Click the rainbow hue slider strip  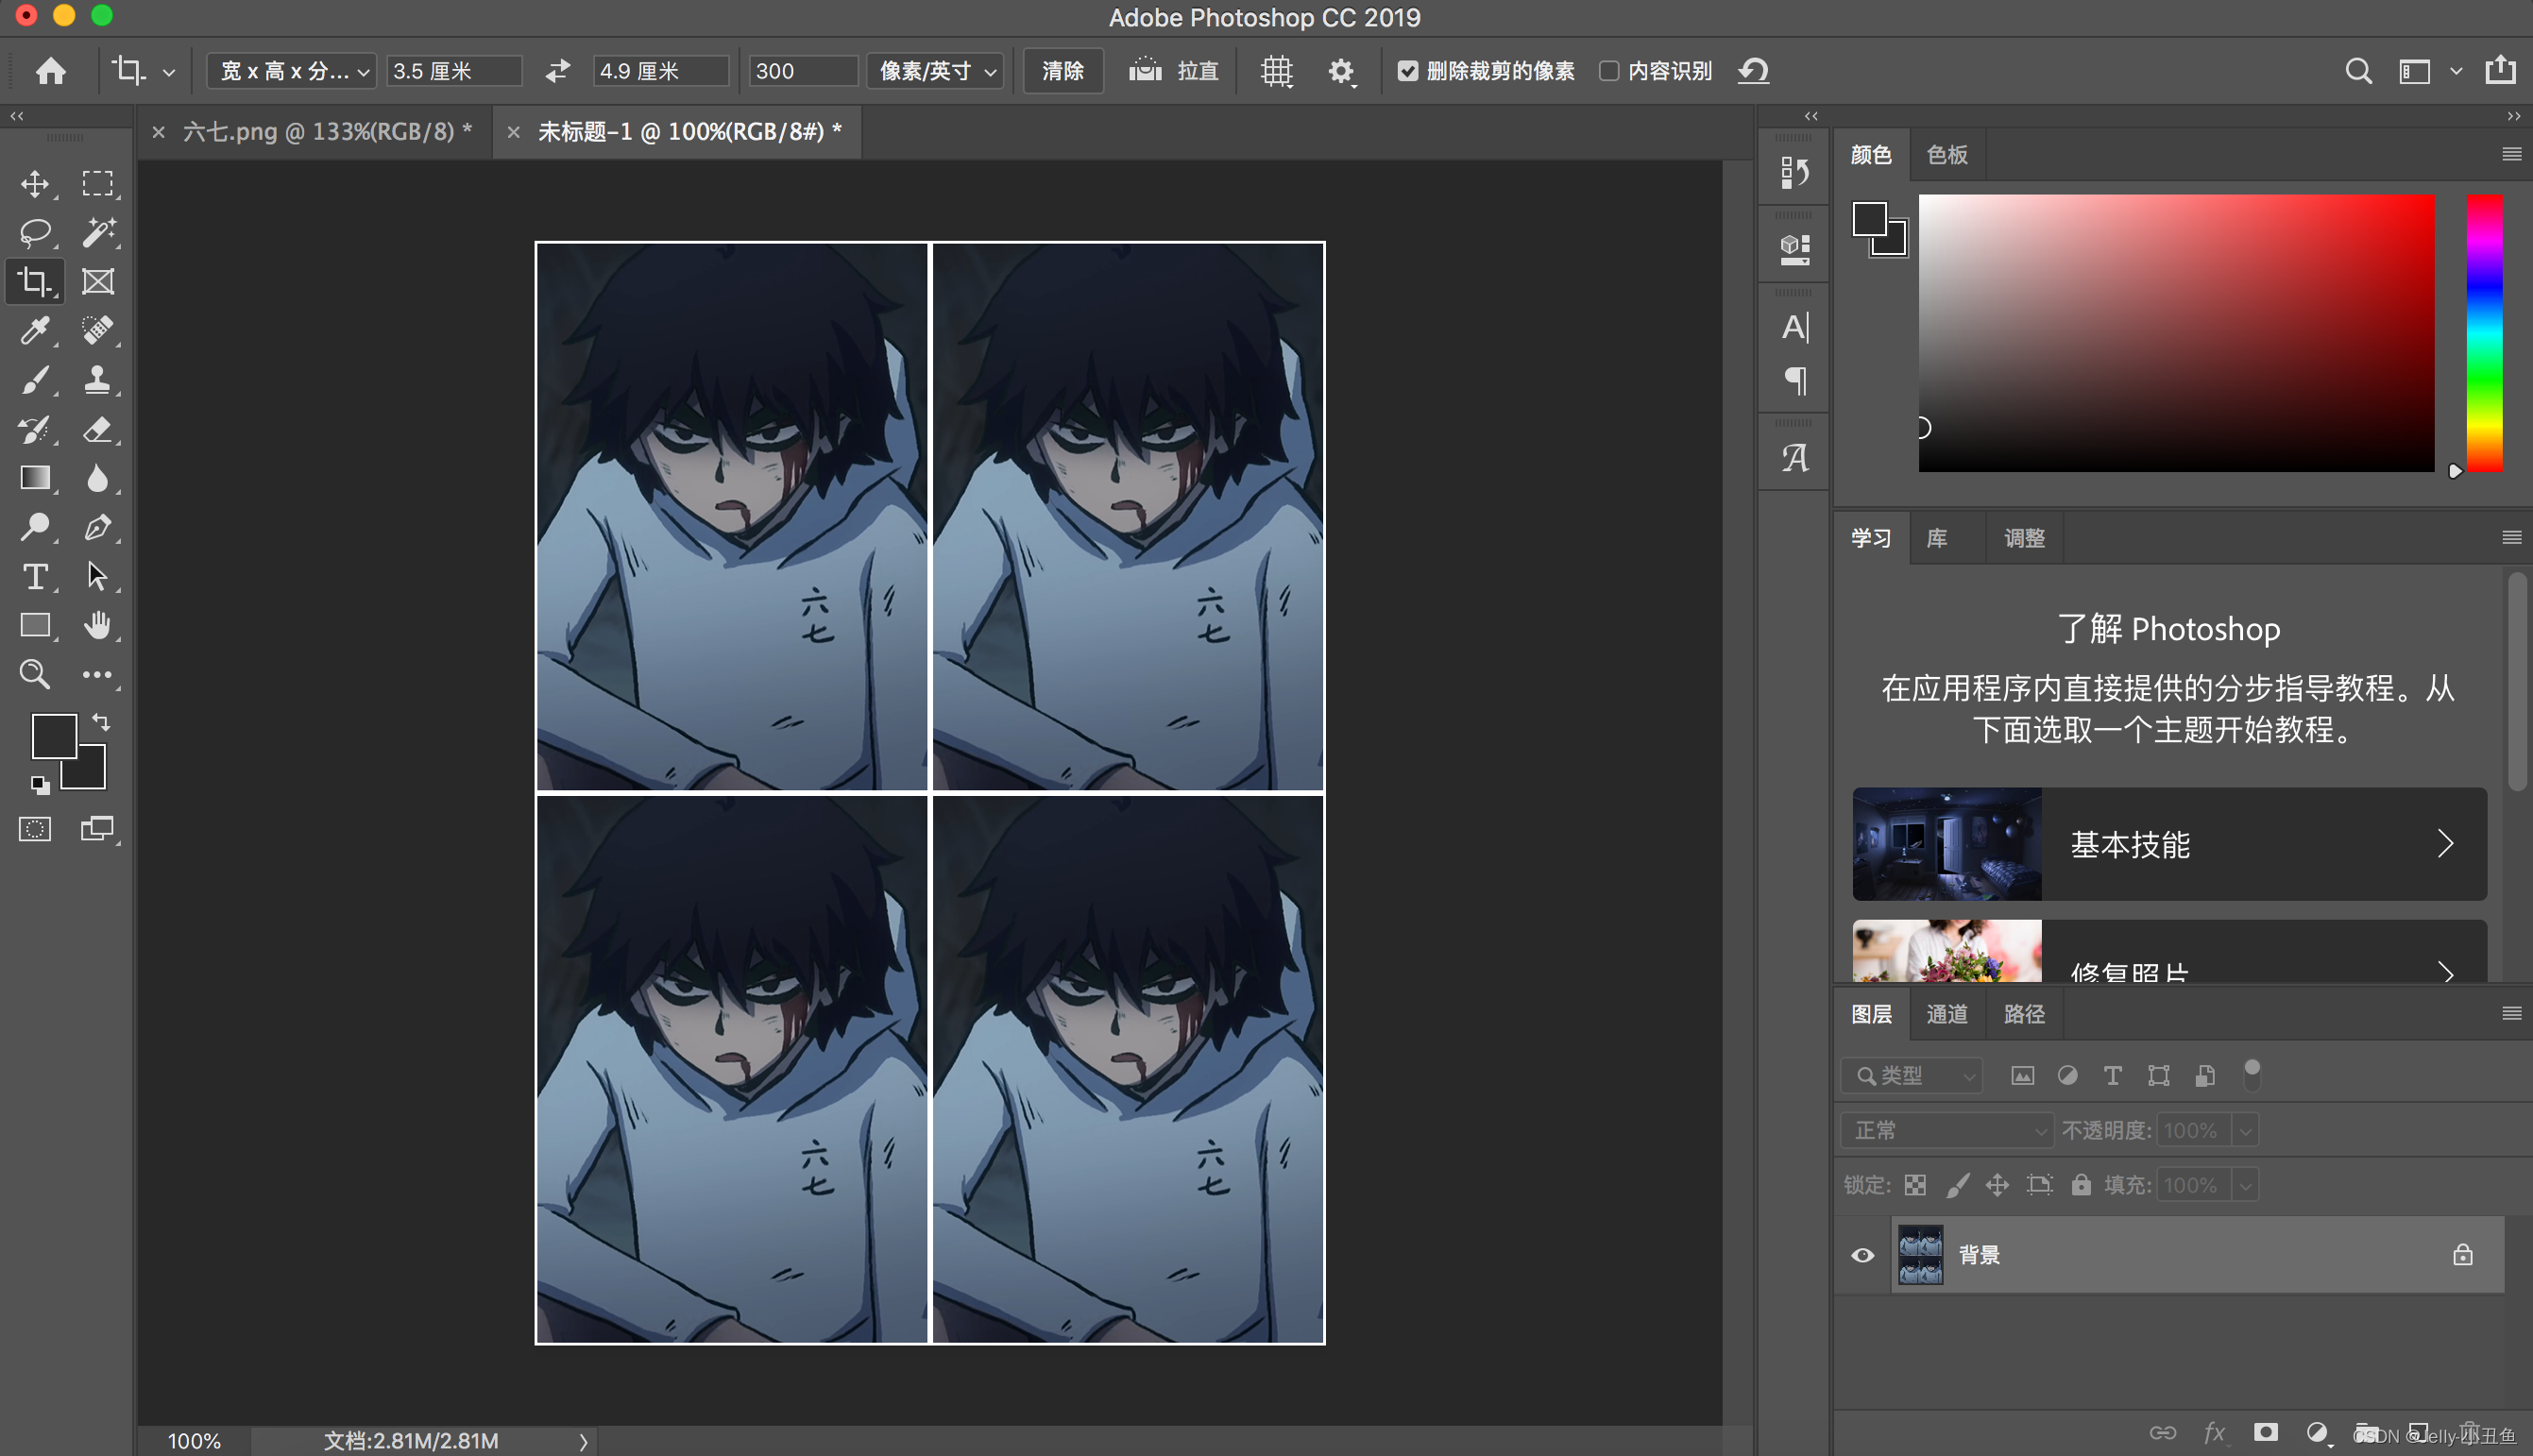(2484, 333)
